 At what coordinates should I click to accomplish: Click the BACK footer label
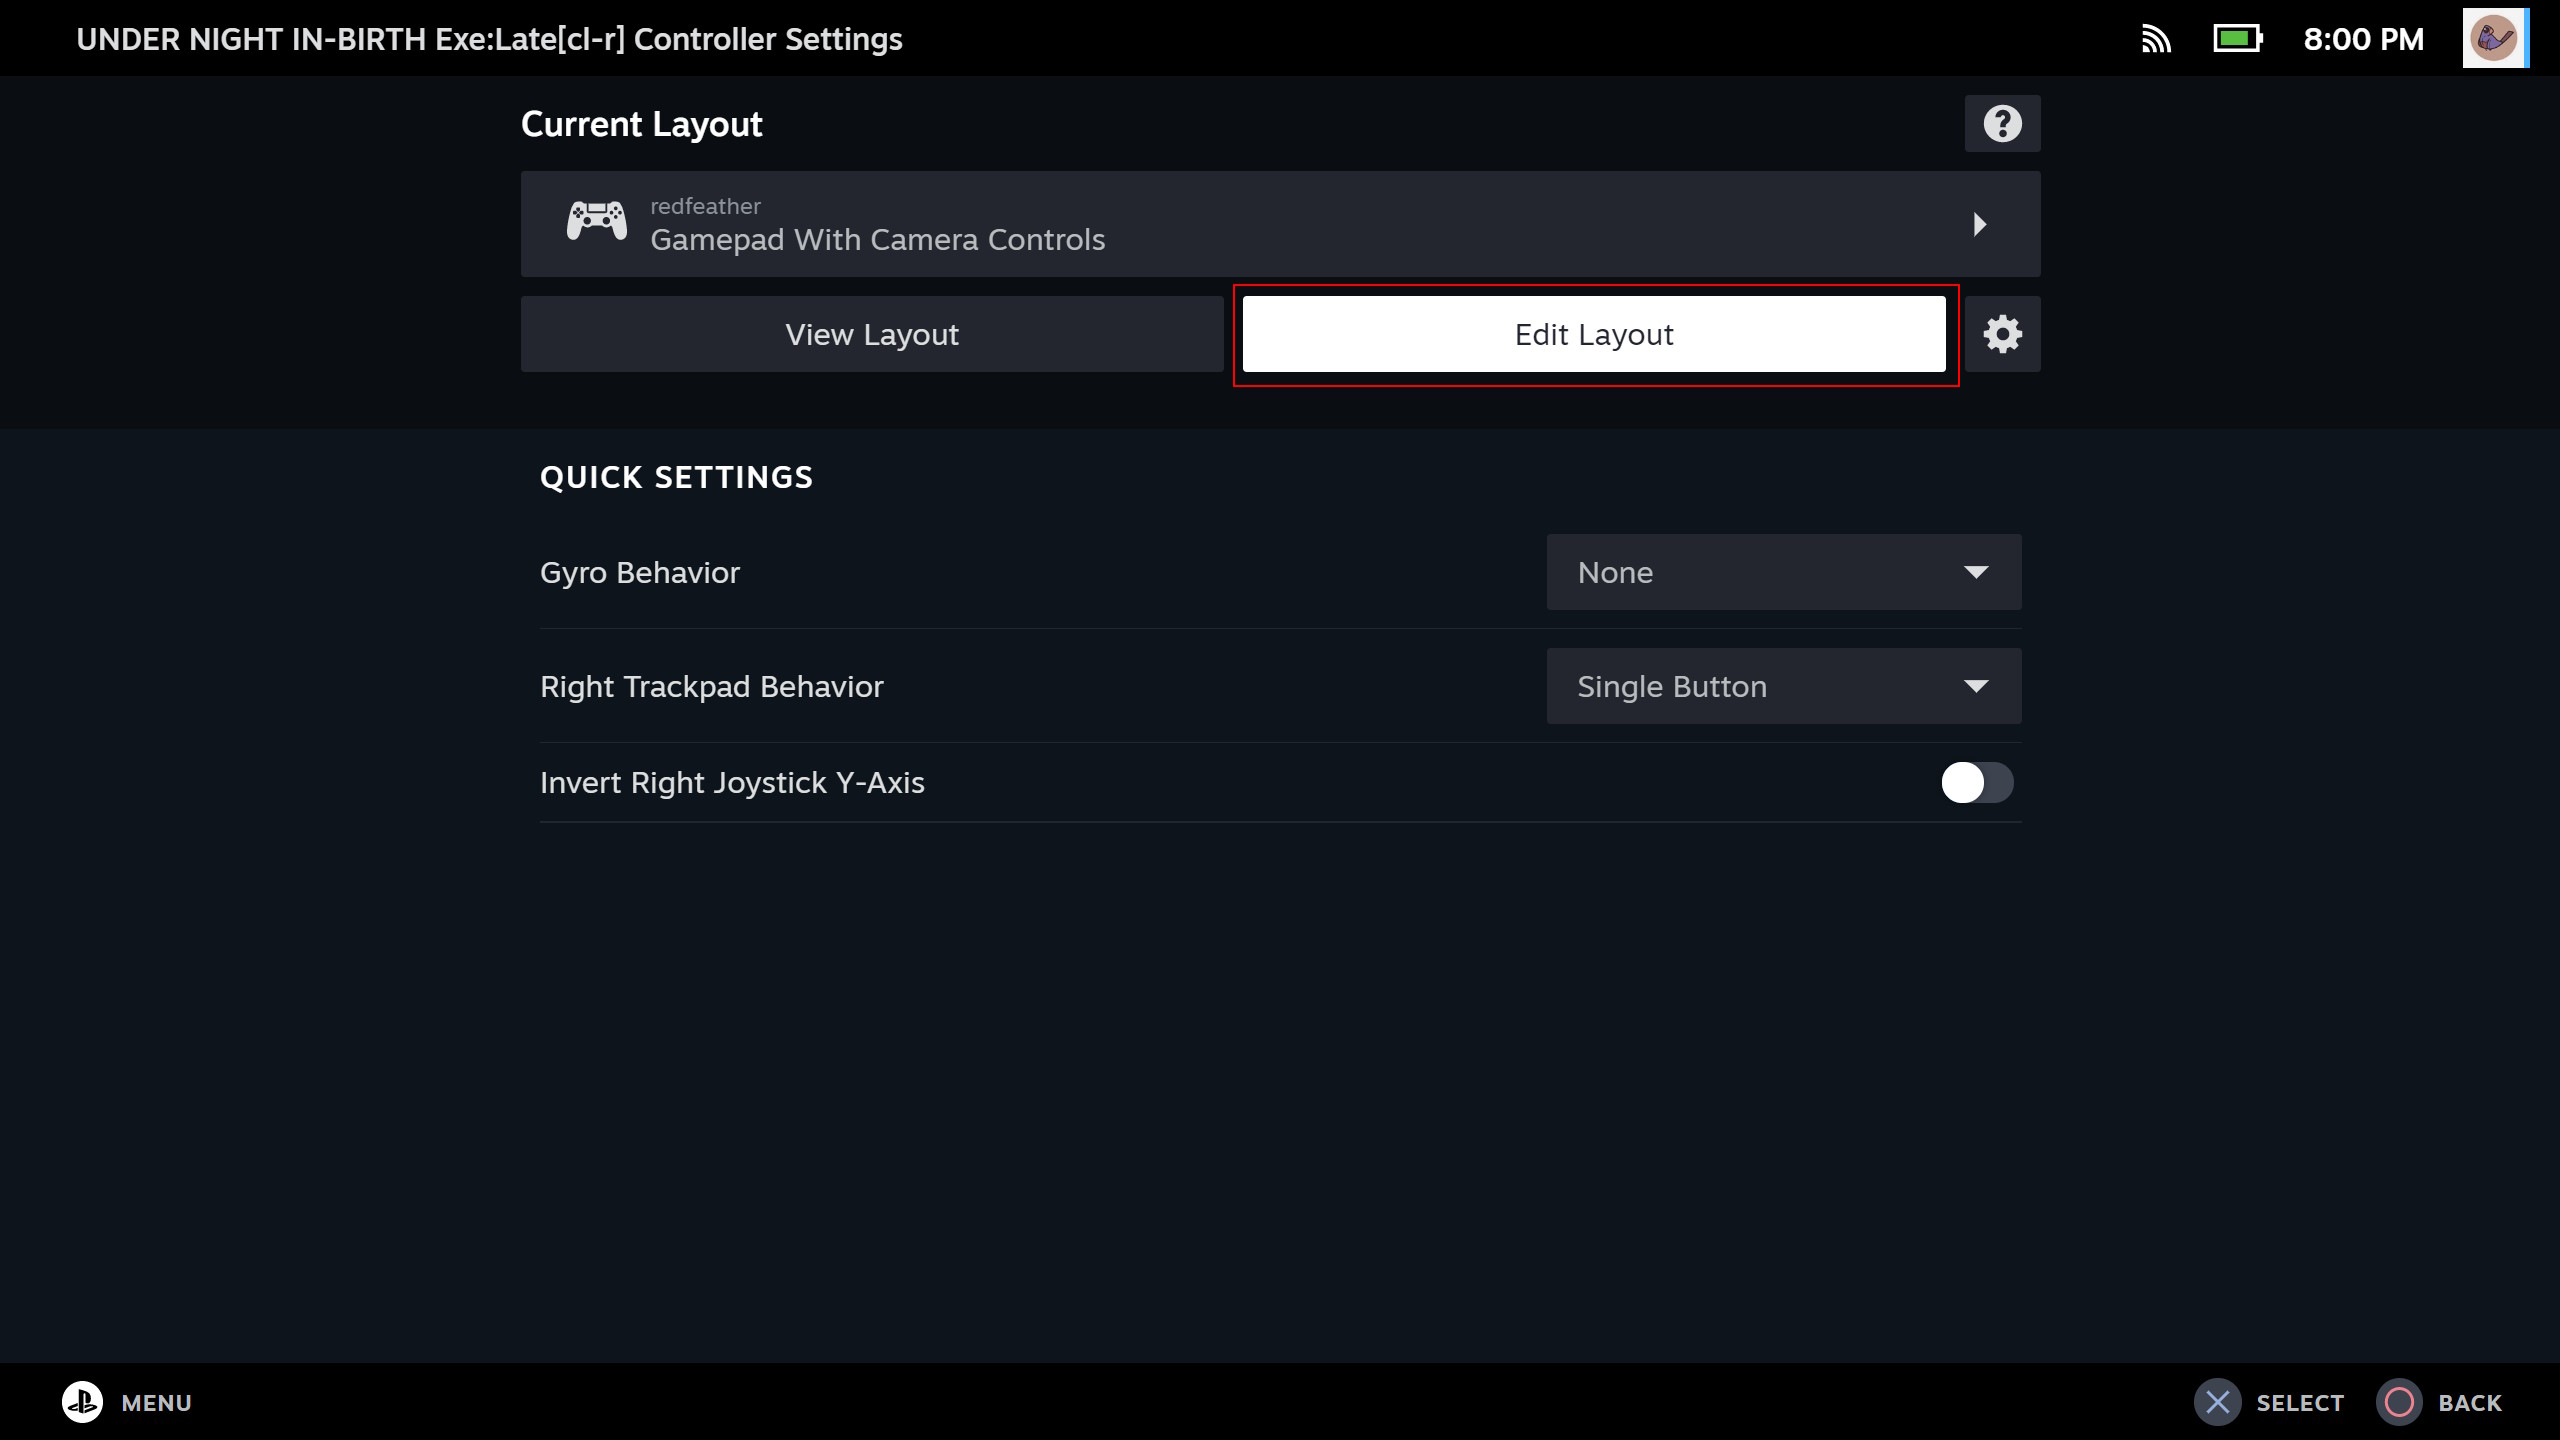(x=2469, y=1403)
